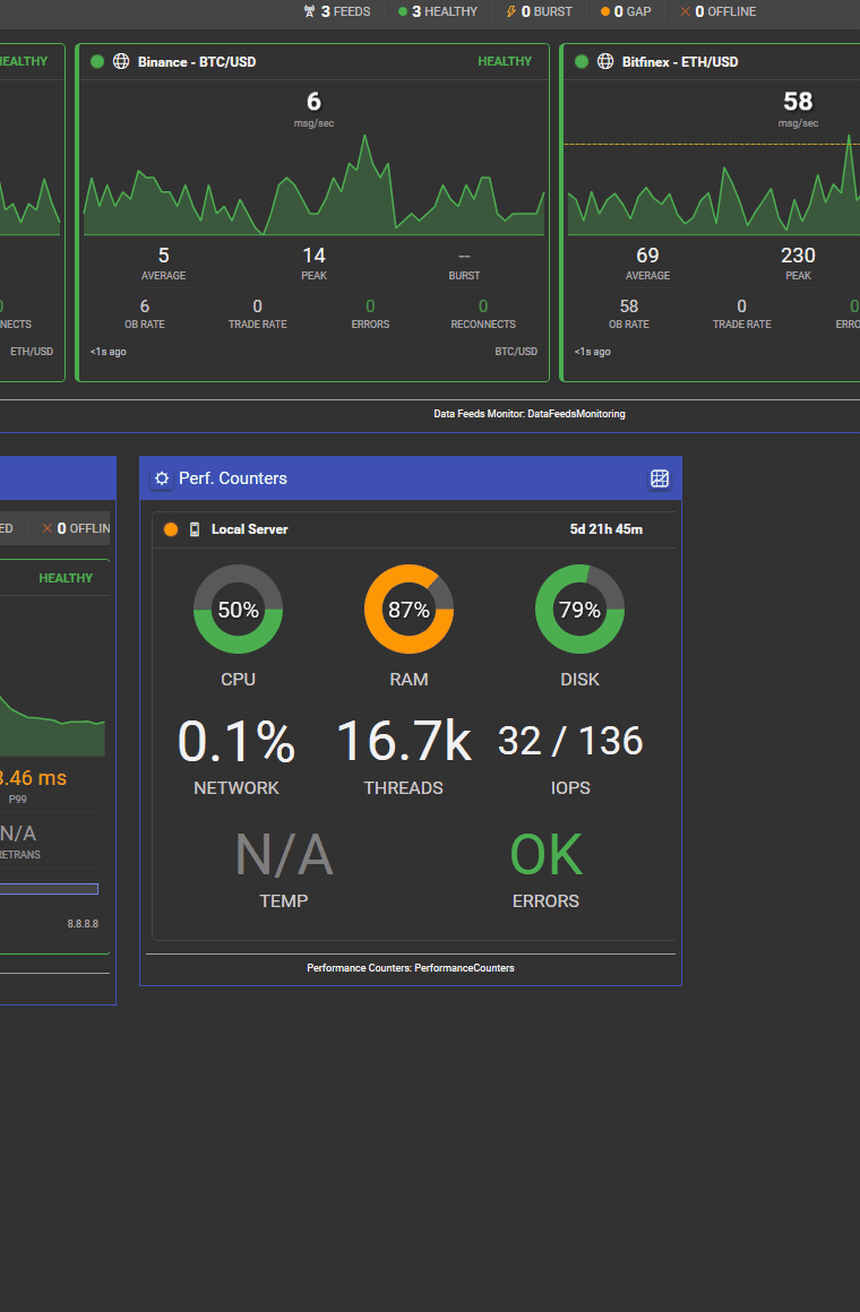Click the BTC/USD symbol at the Binance card bottom
This screenshot has height=1312, width=860.
point(516,352)
